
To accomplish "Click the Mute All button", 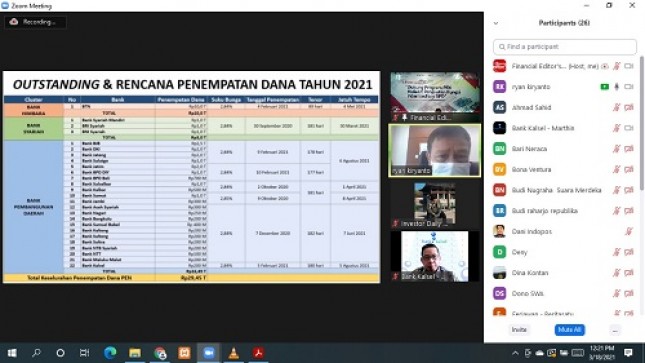I will pos(569,330).
